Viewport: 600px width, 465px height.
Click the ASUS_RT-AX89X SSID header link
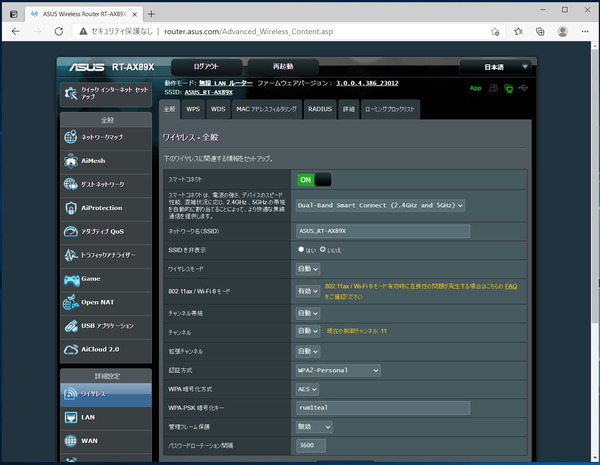click(209, 92)
